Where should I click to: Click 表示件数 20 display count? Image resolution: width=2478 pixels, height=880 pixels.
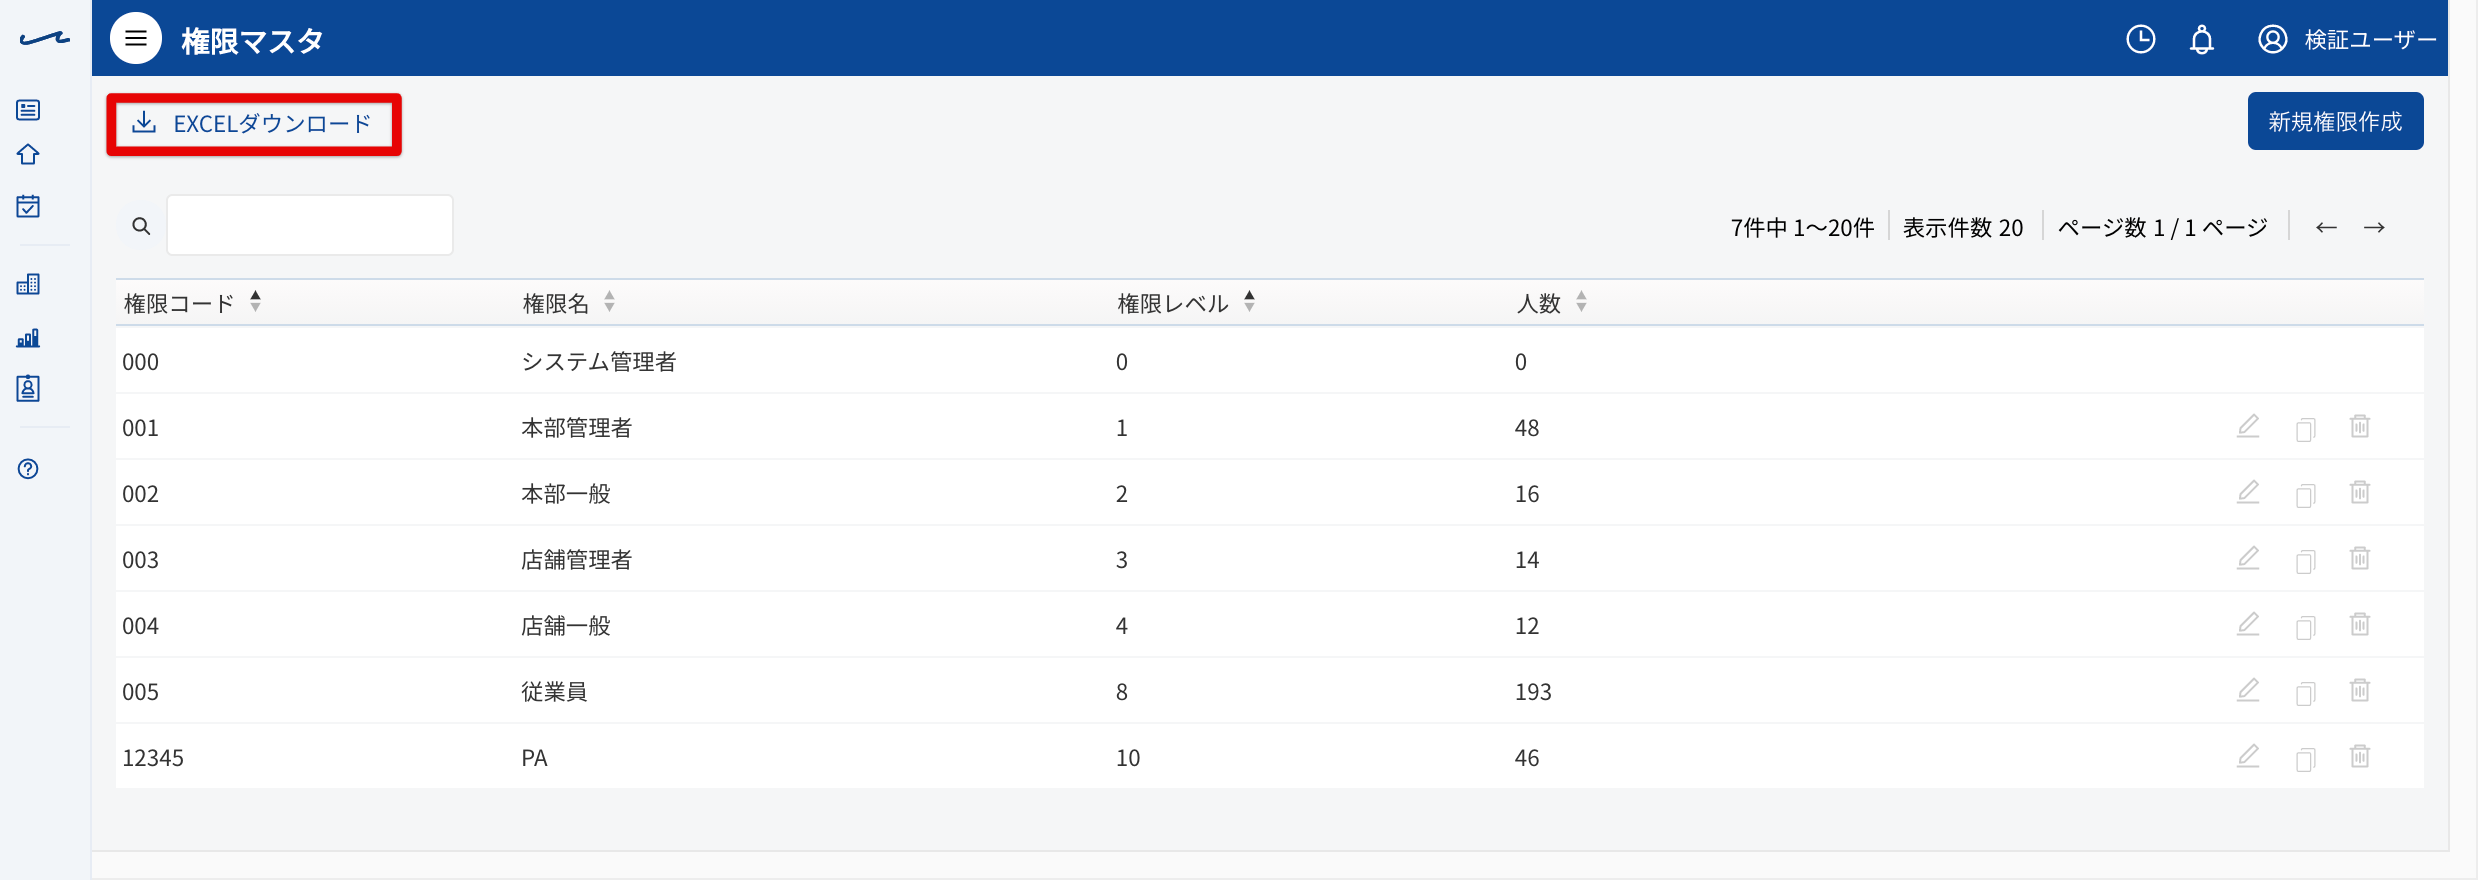(1962, 228)
